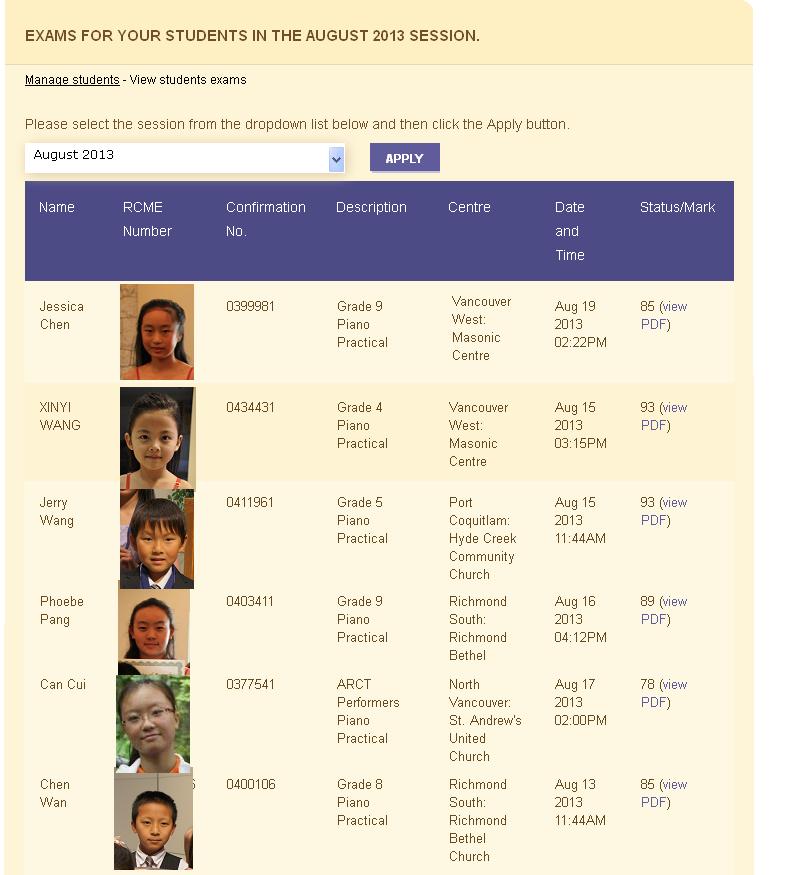785x875 pixels.
Task: Click Jessica Chen's student photo
Action: pyautogui.click(x=157, y=331)
